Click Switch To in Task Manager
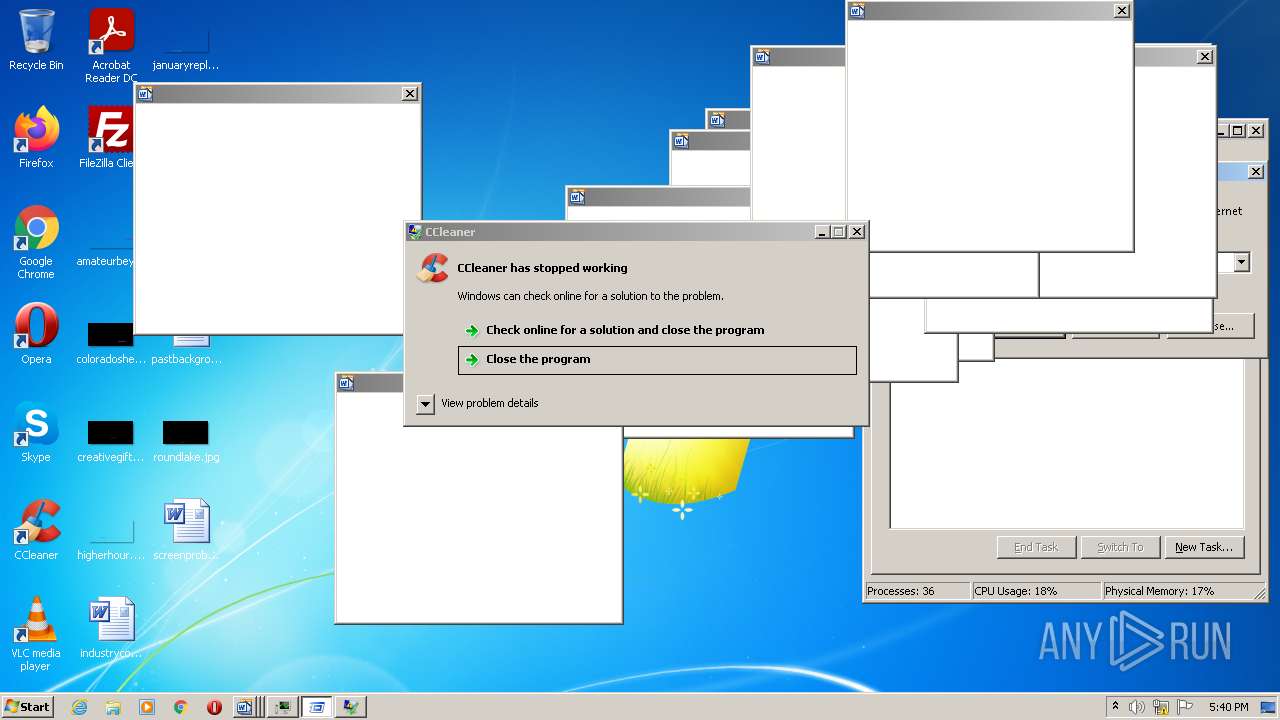Image resolution: width=1280 pixels, height=720 pixels. [1120, 547]
